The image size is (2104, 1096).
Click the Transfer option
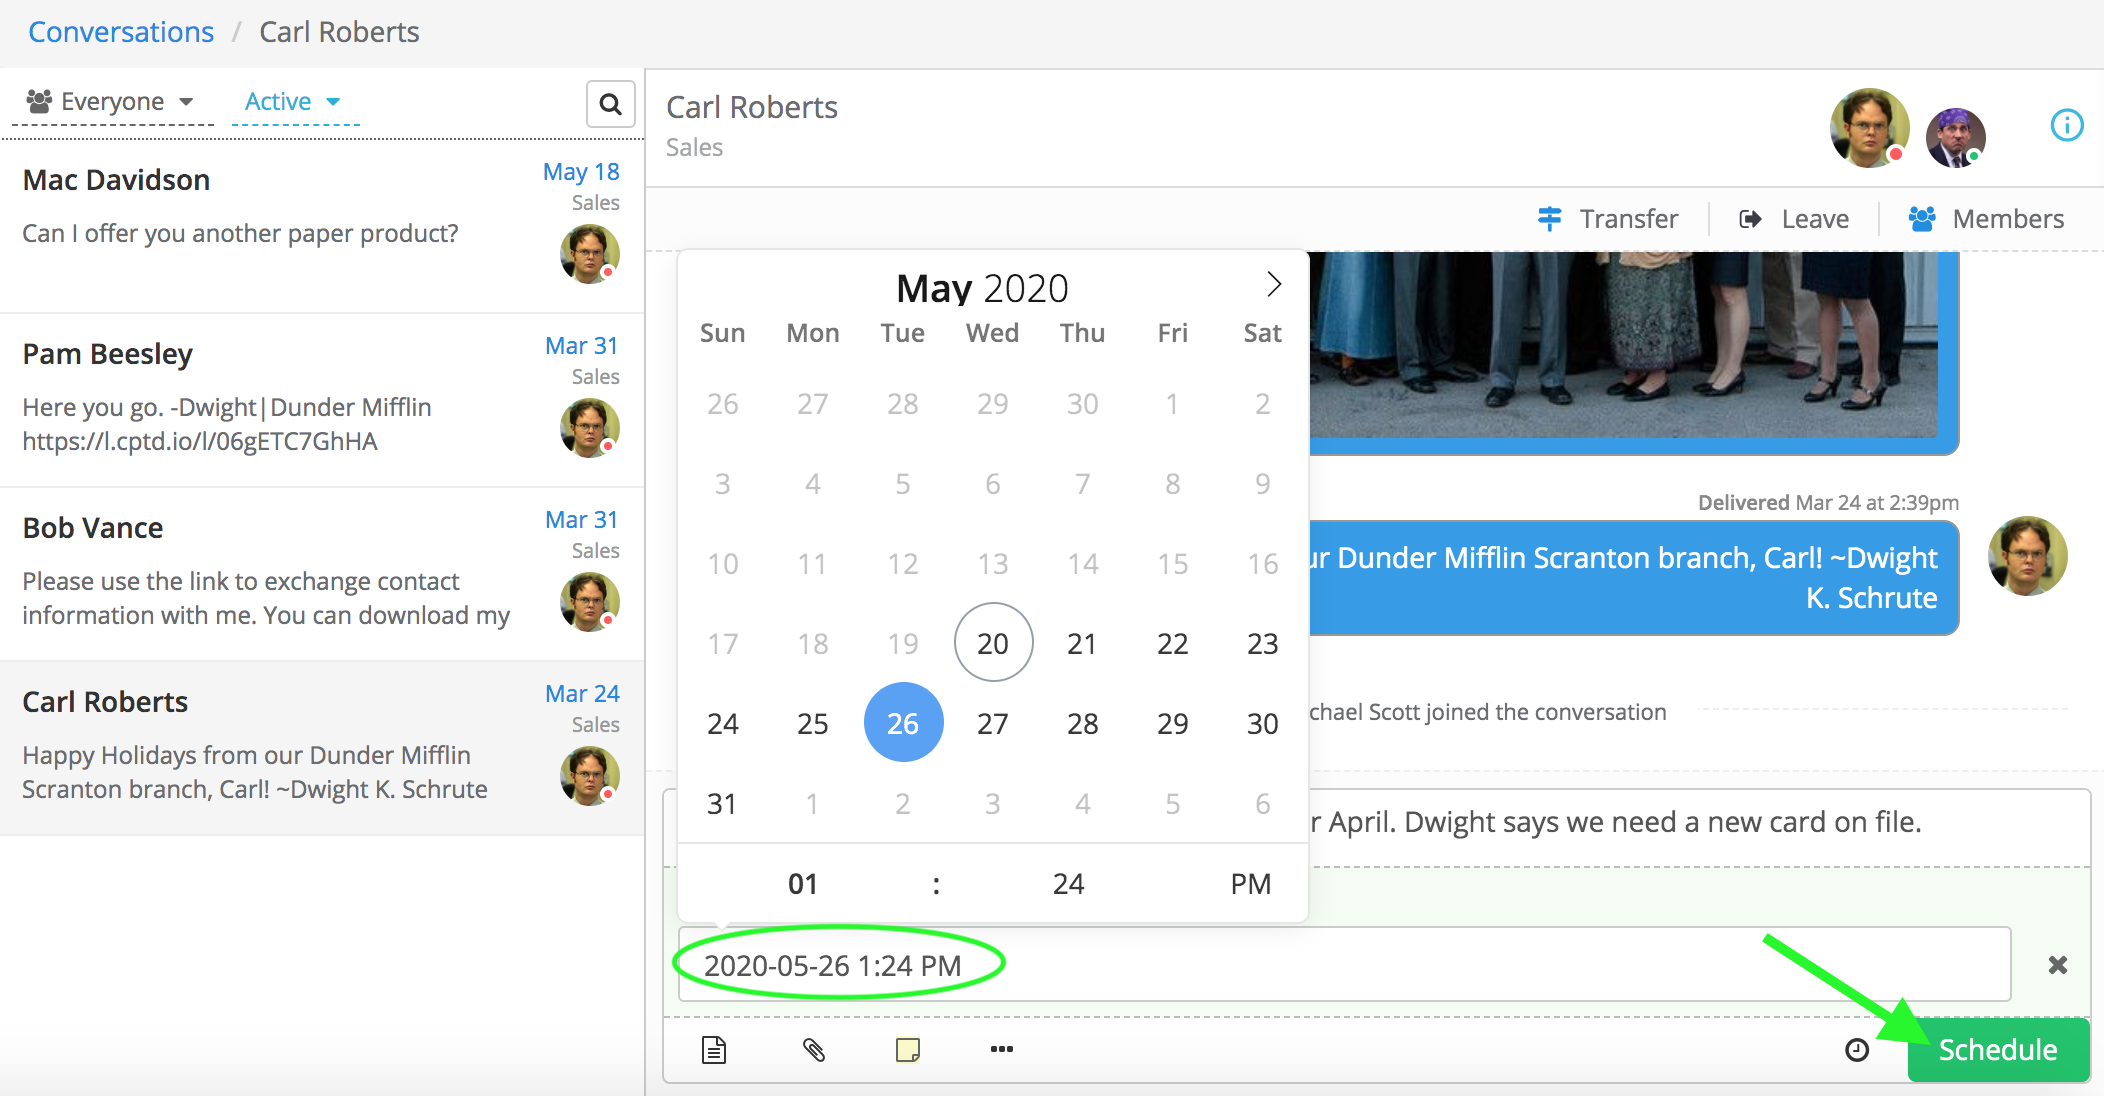pos(1608,219)
